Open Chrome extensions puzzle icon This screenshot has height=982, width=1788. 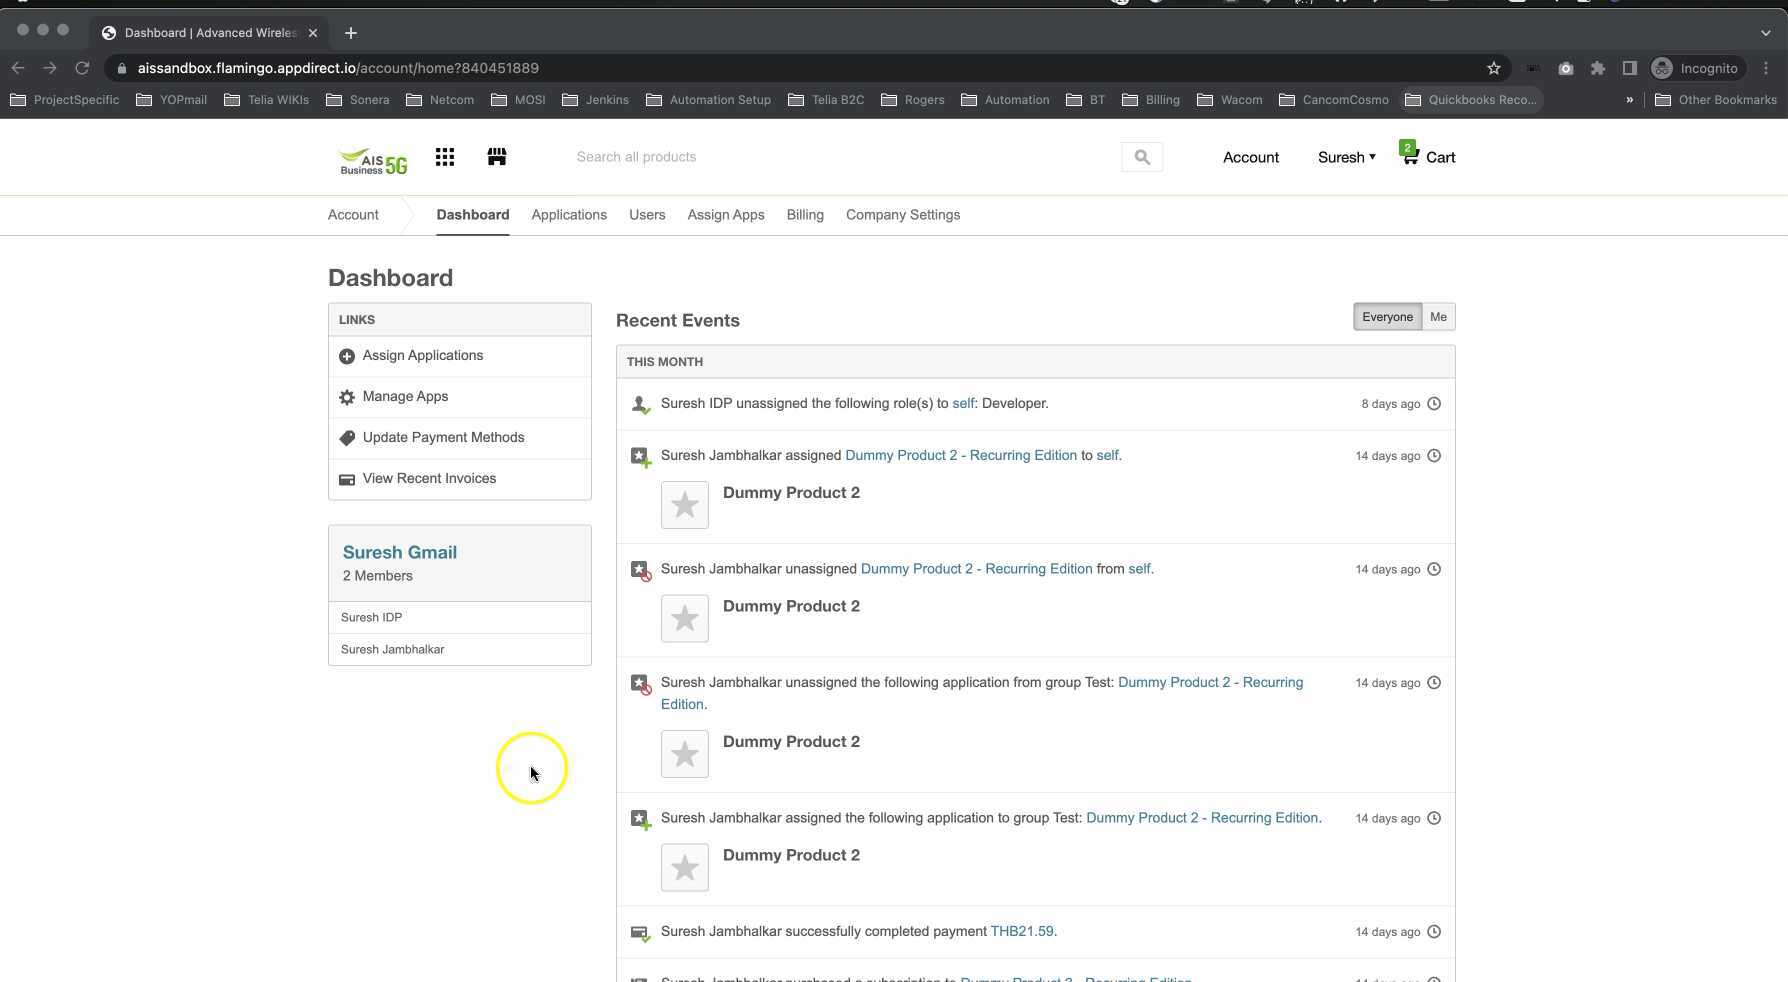[x=1597, y=68]
